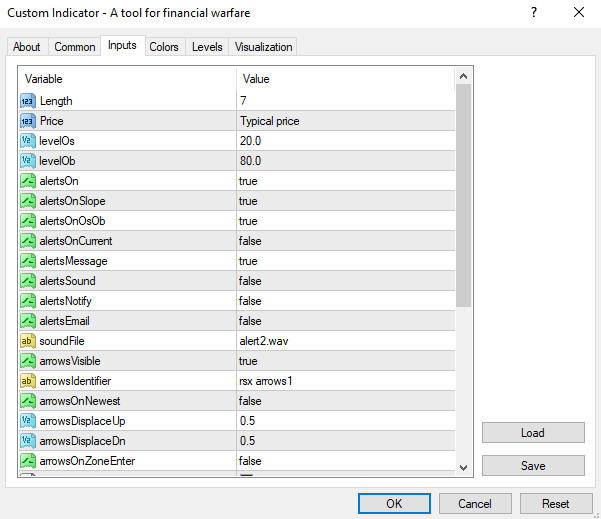This screenshot has width=601, height=519.
Task: Open the About tab
Action: coord(27,47)
